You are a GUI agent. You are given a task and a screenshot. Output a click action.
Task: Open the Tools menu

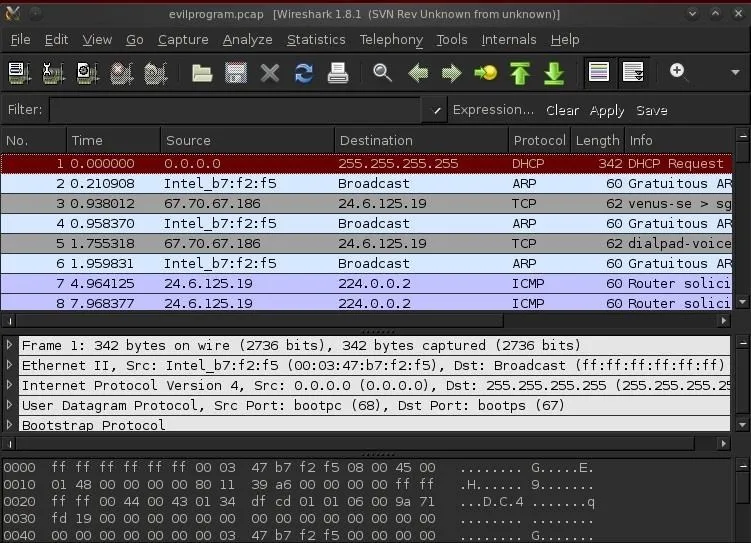(452, 40)
